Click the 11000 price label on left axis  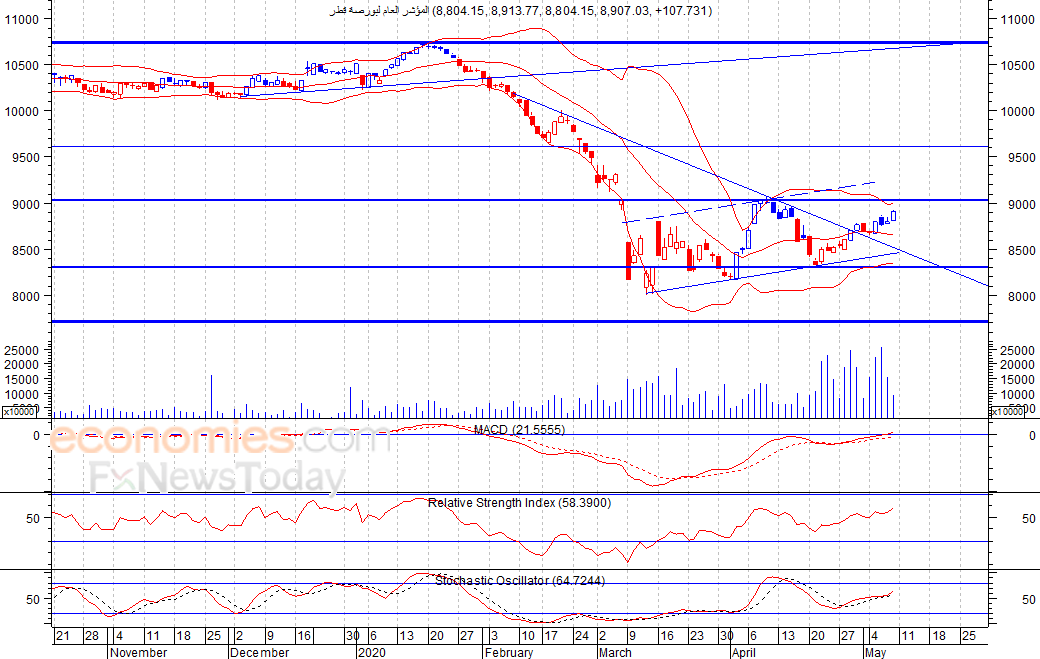point(22,19)
